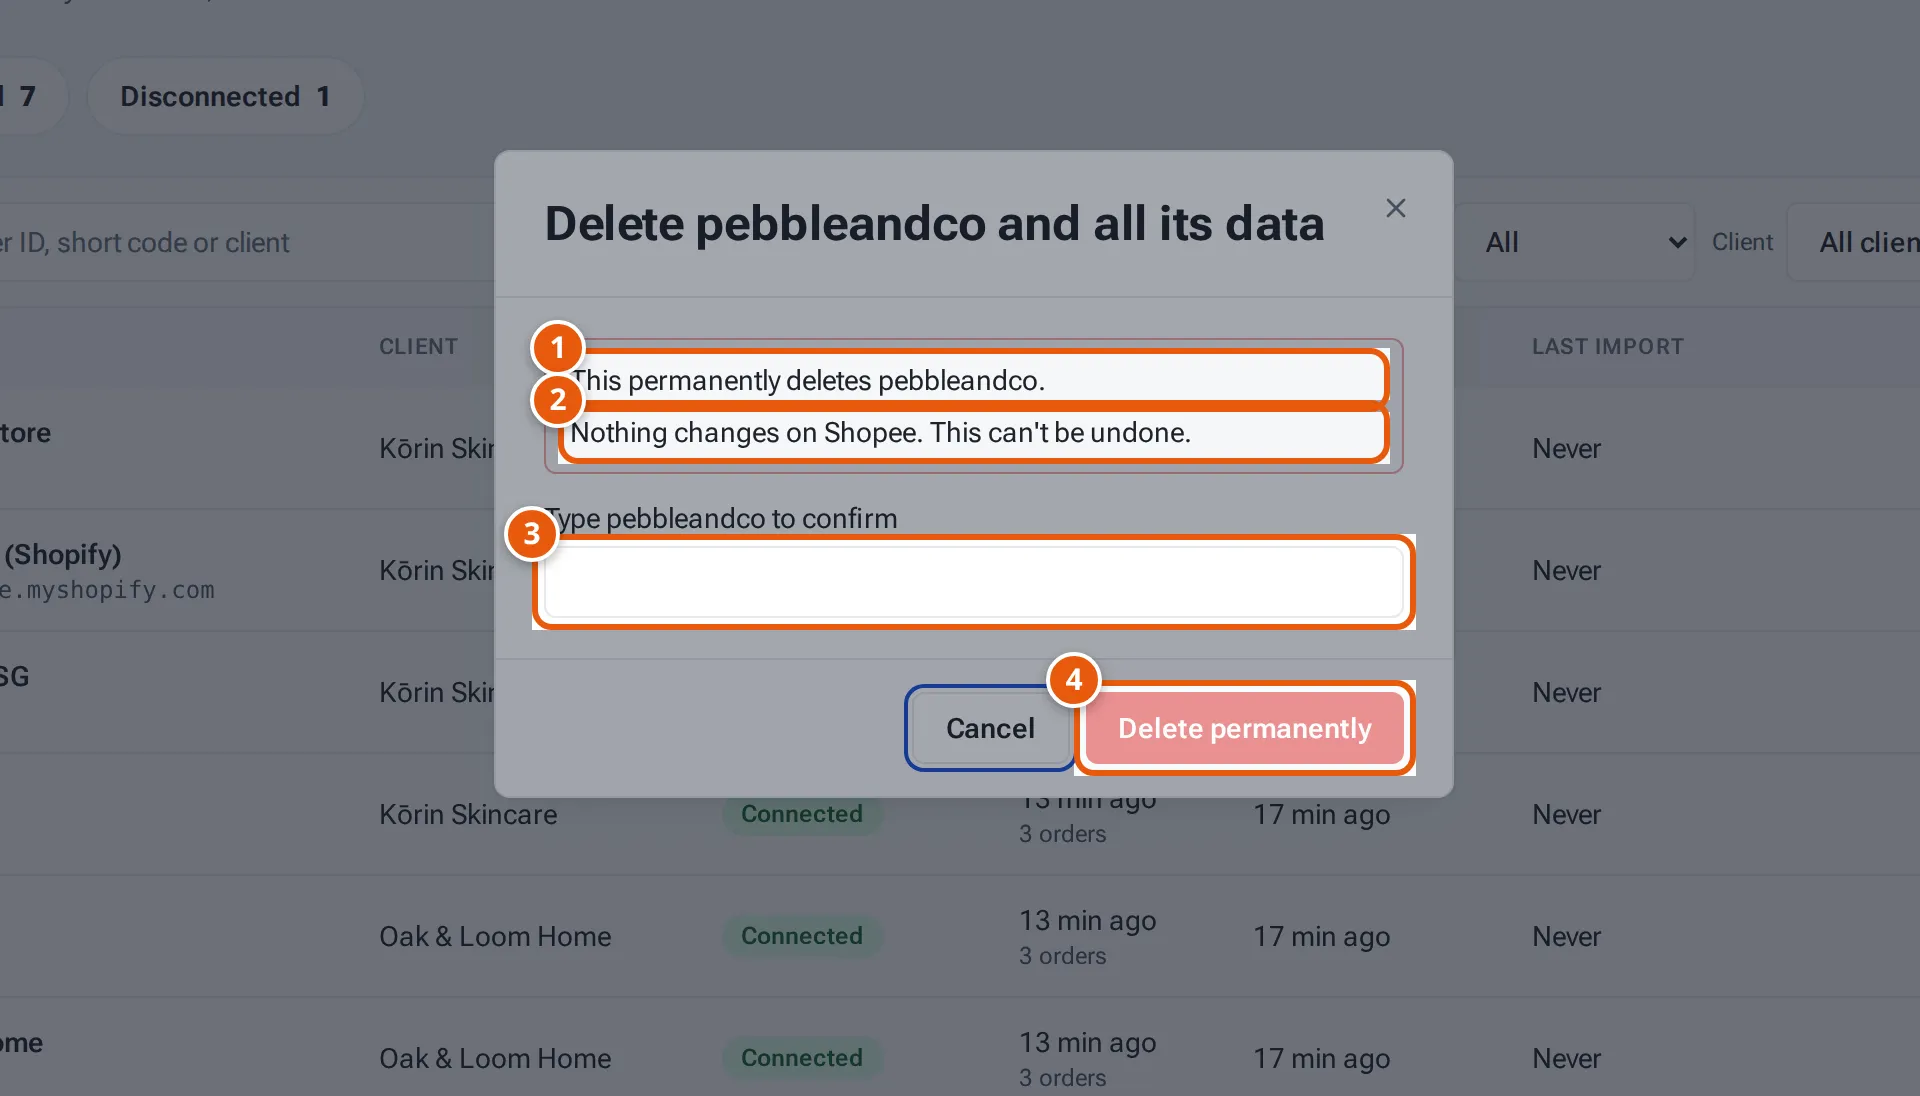
Task: Click the (Shopify) store name
Action: tap(62, 554)
